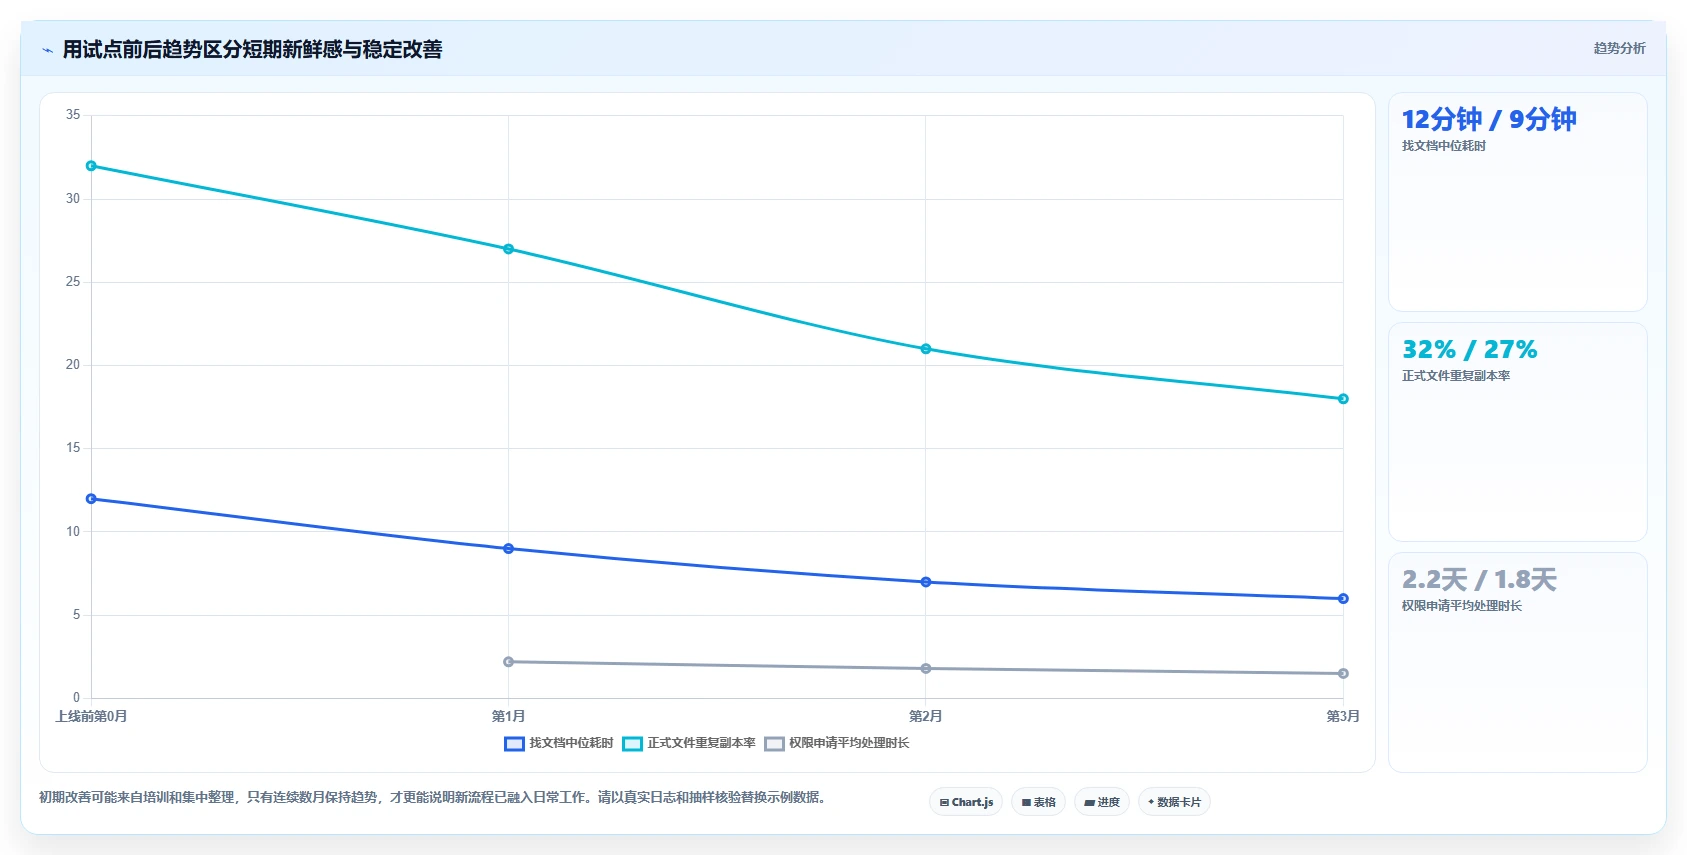Click the 趋势分析 tag in the header
The image size is (1687, 855).
[1619, 48]
